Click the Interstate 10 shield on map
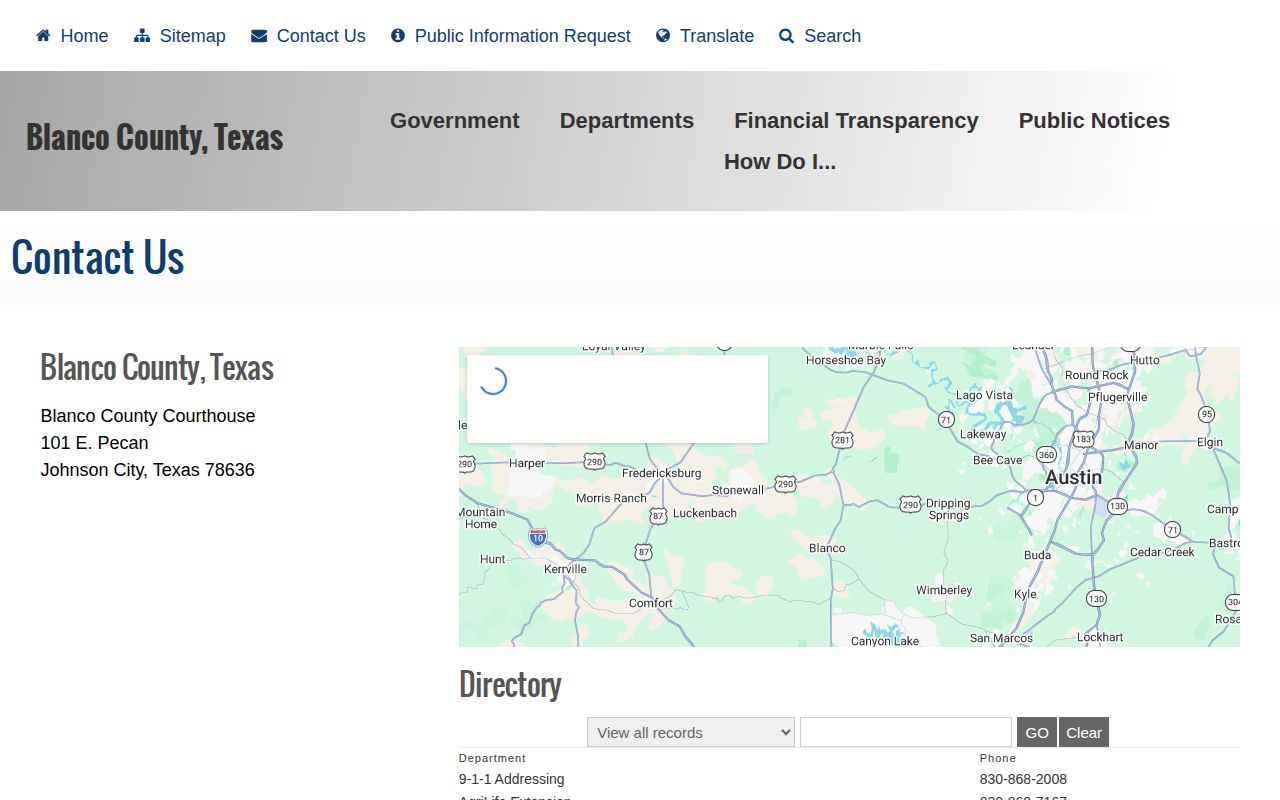 (538, 537)
